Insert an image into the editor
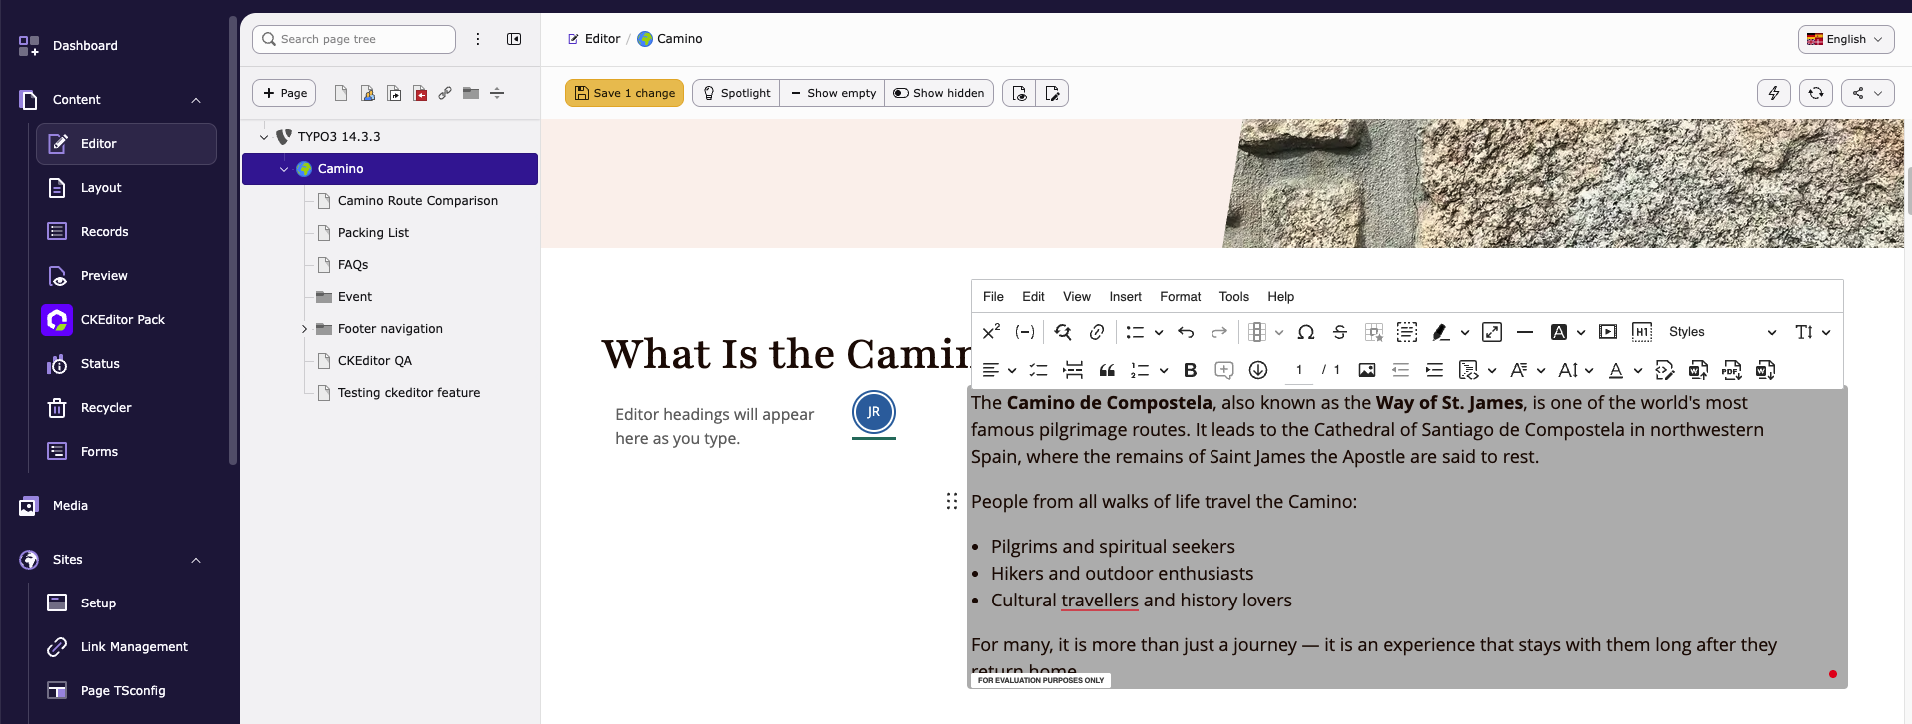 1367,370
